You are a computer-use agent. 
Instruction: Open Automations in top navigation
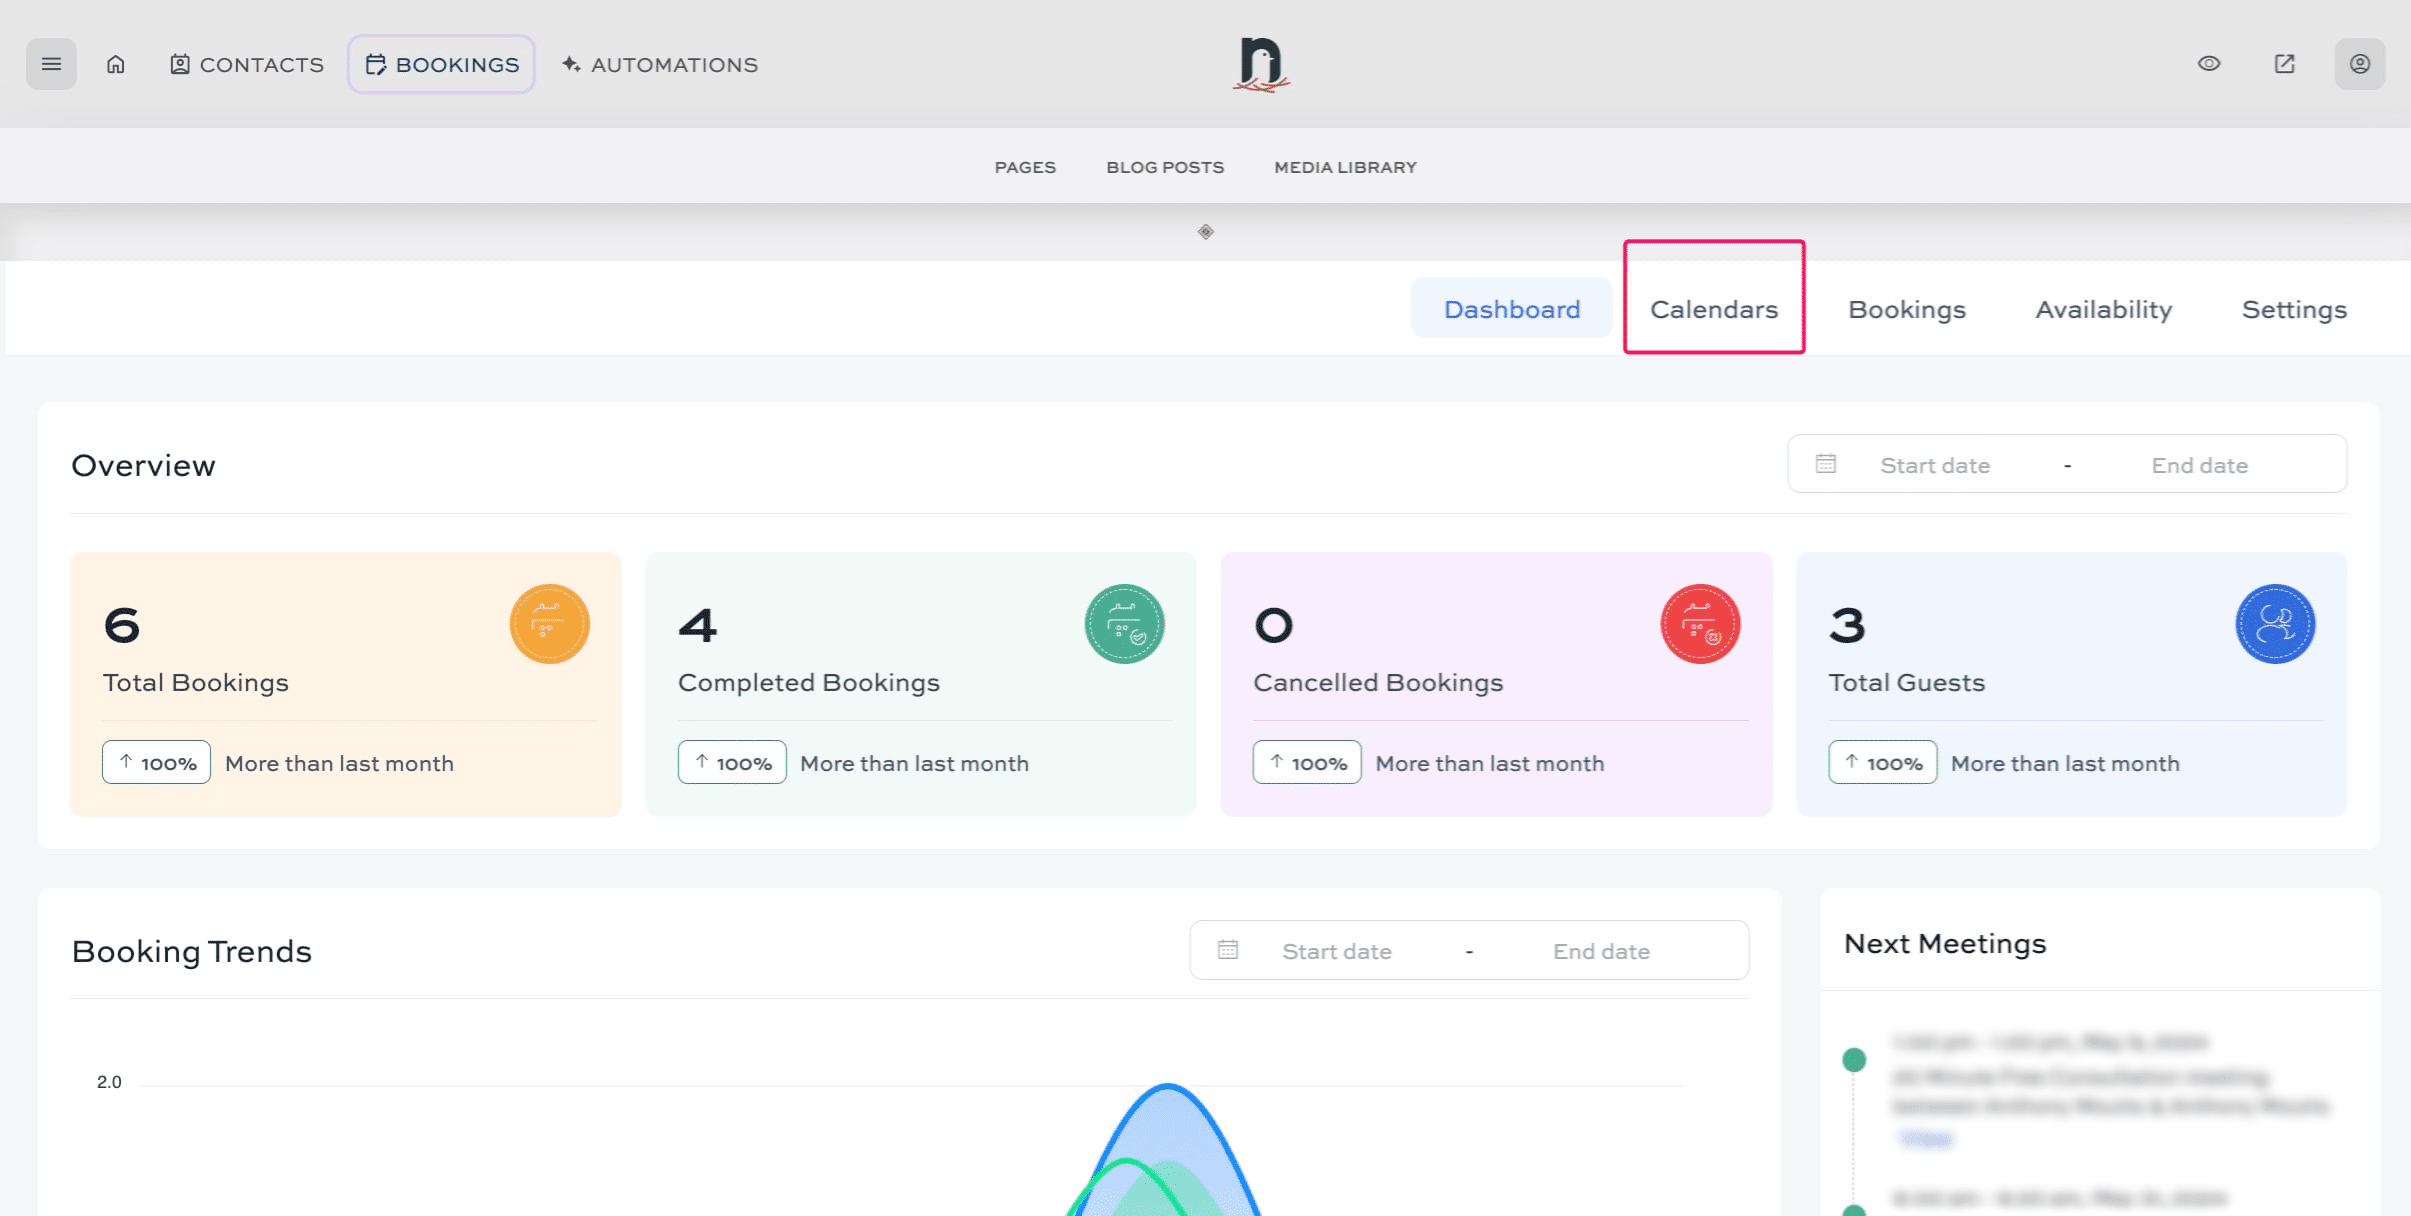pyautogui.click(x=660, y=64)
